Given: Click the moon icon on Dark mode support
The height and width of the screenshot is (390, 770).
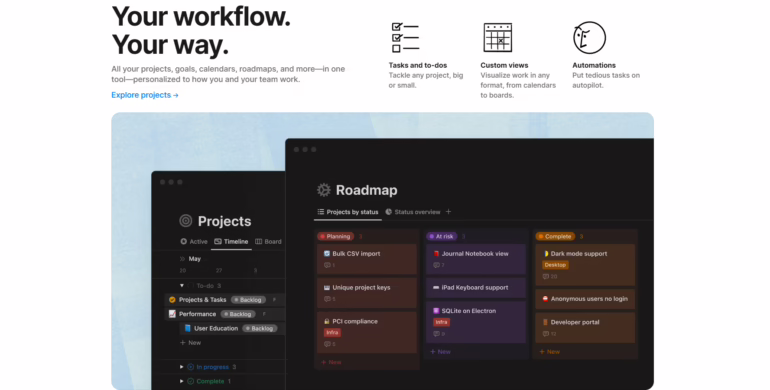Looking at the screenshot, I should [546, 254].
